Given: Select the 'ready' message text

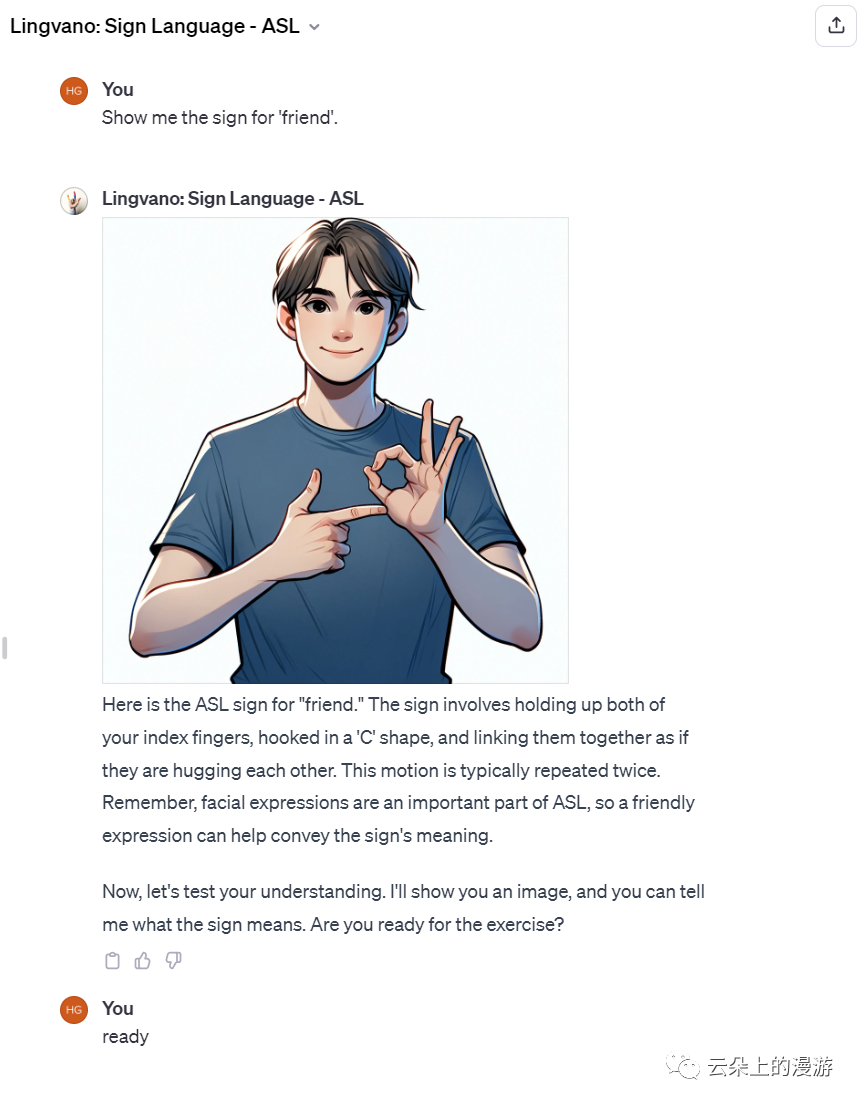Looking at the screenshot, I should point(125,1036).
